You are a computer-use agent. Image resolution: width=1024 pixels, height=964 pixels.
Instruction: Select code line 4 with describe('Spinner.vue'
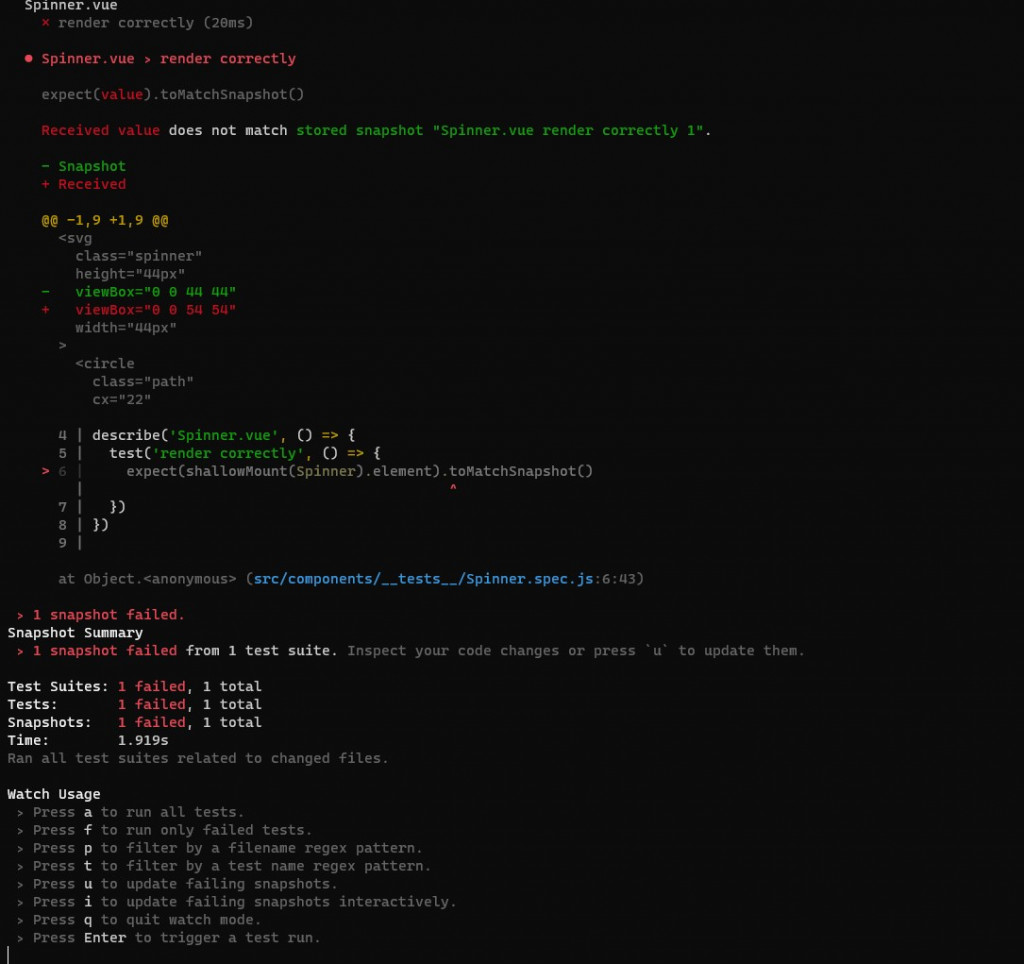point(206,435)
